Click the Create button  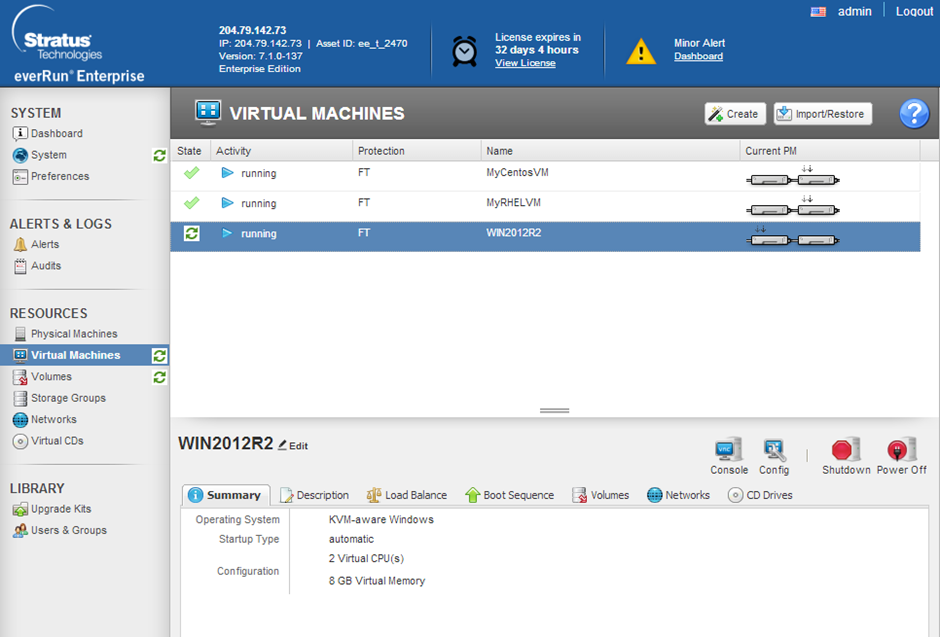pyautogui.click(x=735, y=114)
